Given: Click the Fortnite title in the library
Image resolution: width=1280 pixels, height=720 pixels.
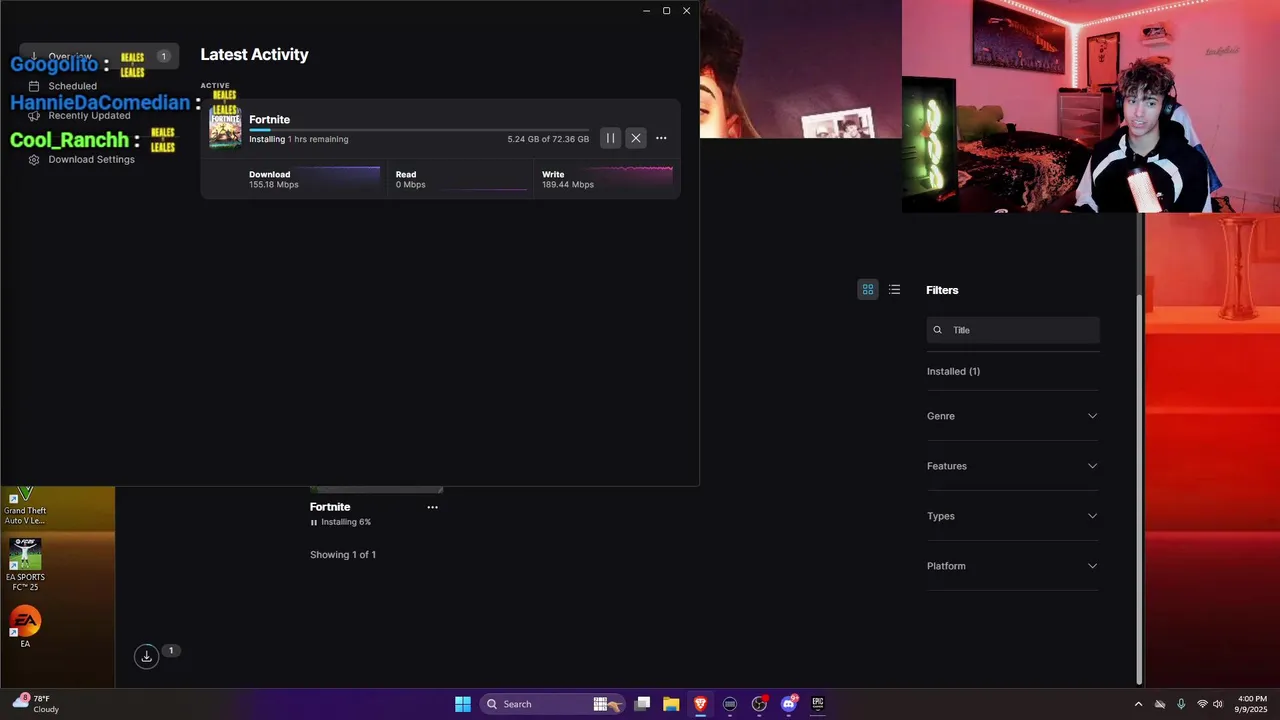Looking at the screenshot, I should tap(330, 507).
